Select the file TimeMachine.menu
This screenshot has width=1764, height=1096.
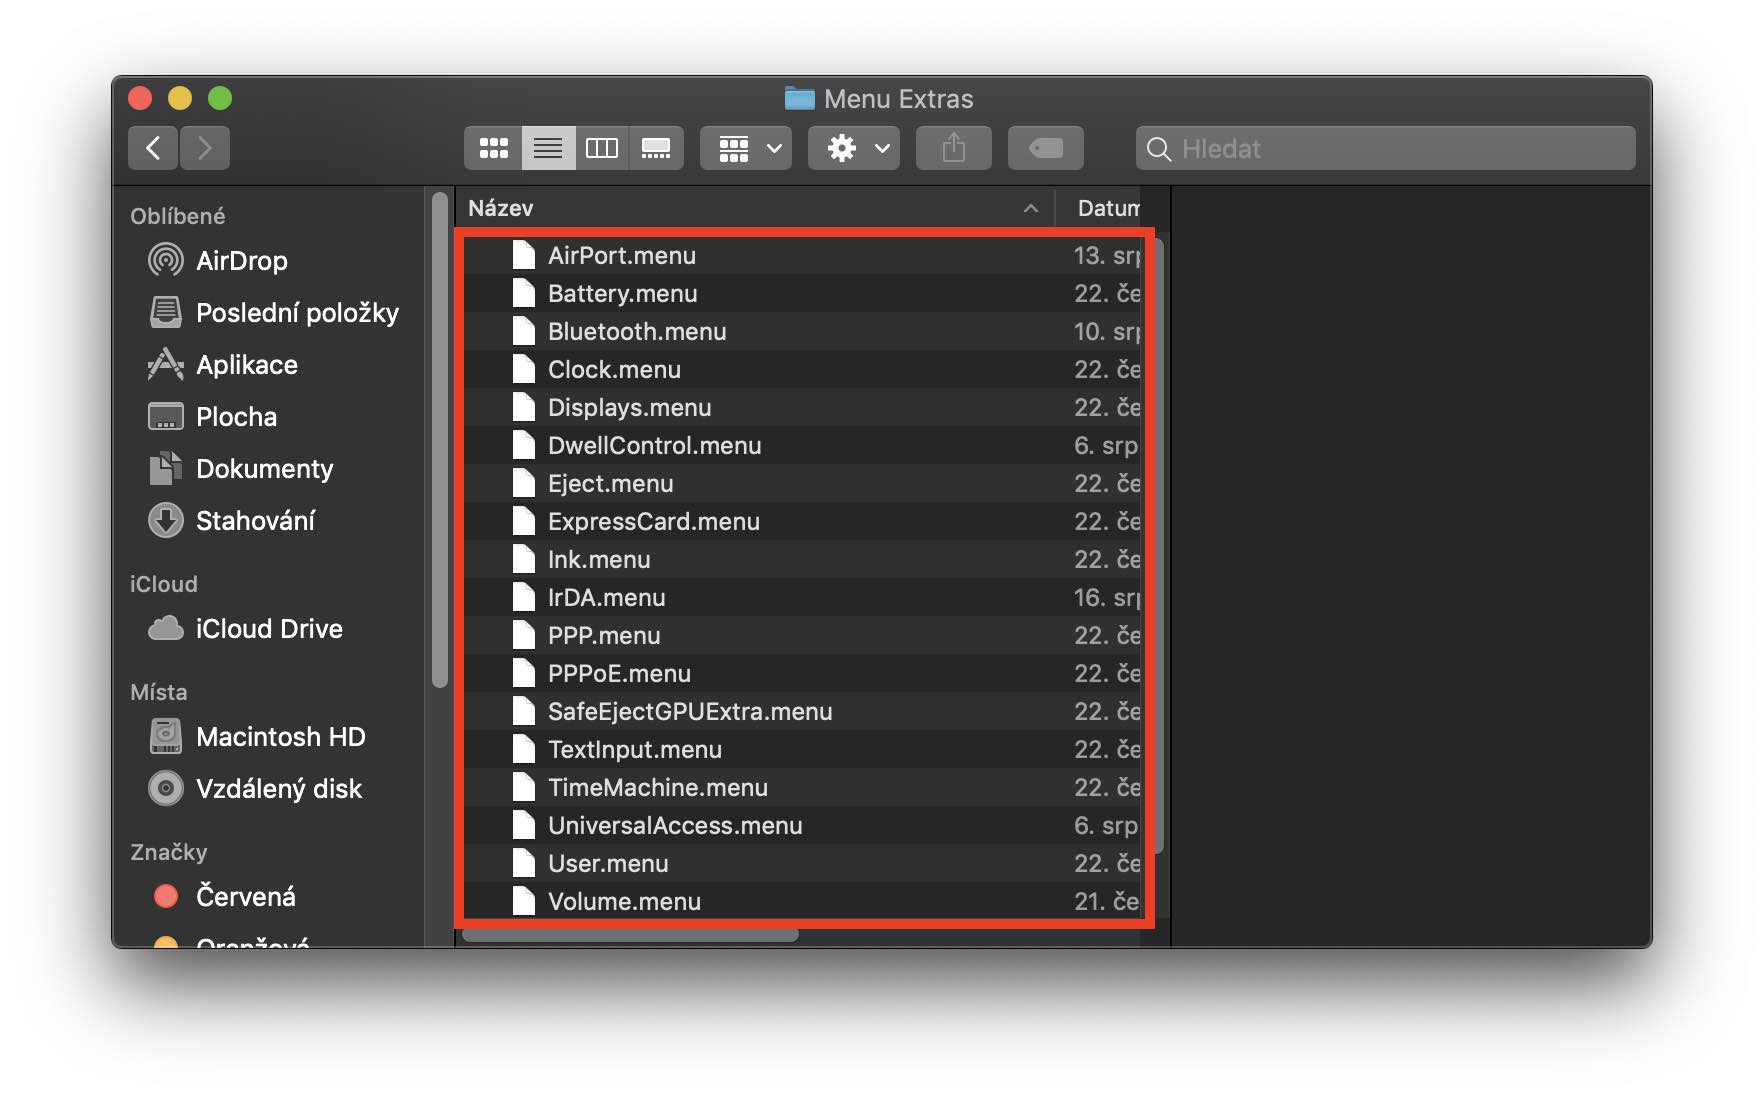659,787
